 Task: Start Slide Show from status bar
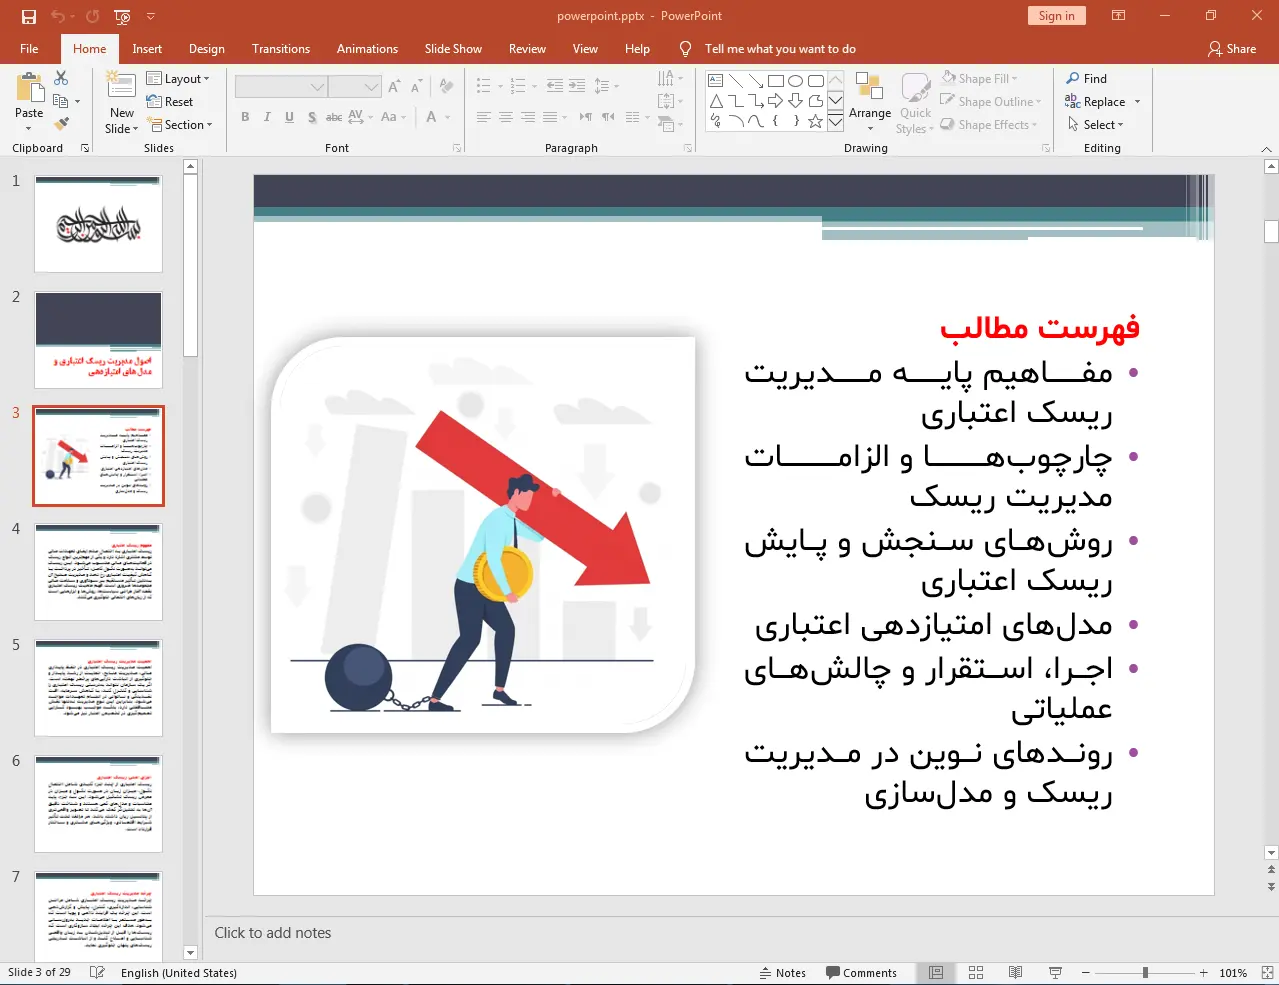click(1055, 973)
